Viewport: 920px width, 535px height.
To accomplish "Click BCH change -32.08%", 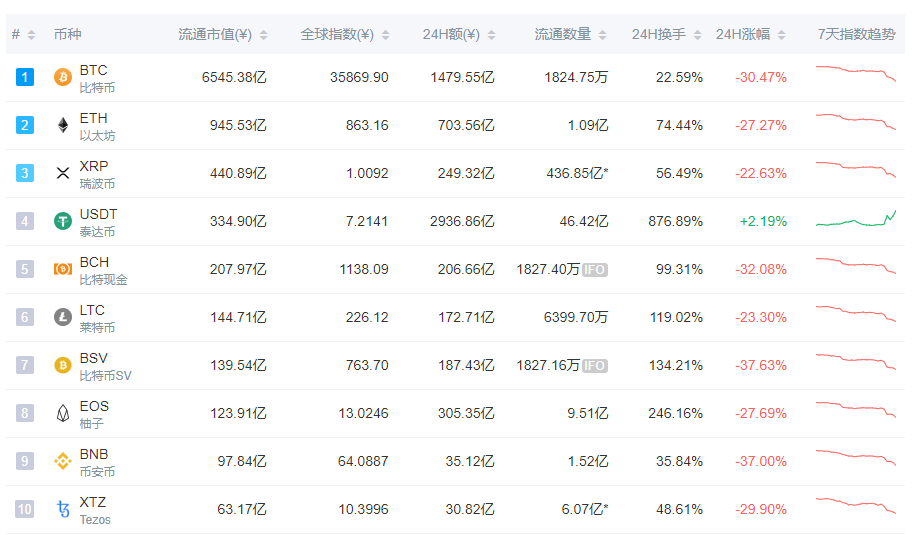I will point(761,270).
